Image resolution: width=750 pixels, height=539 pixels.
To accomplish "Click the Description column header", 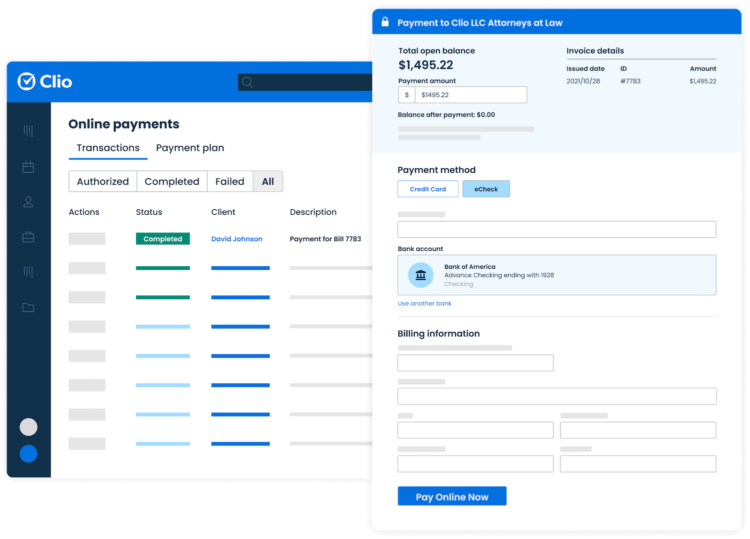I will coord(313,212).
